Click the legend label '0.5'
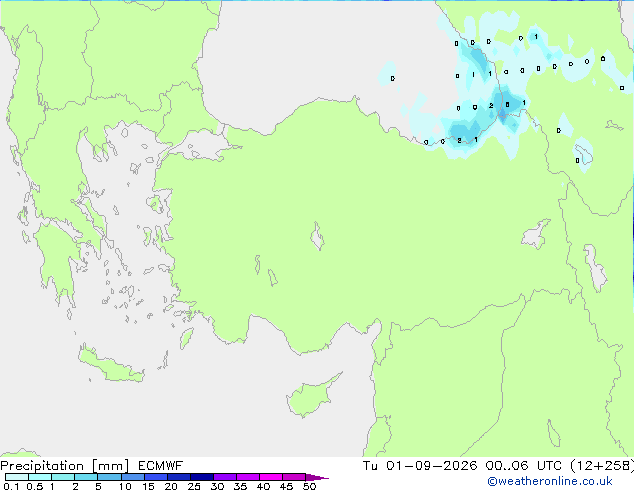 pyautogui.click(x=34, y=486)
